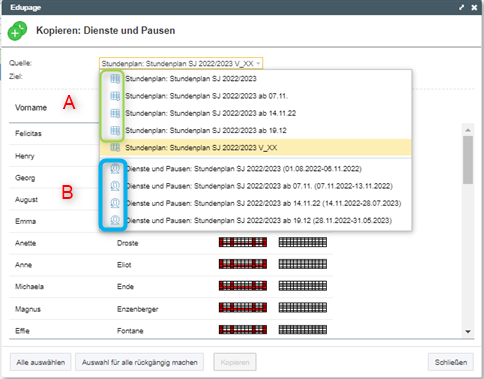Click timetable icon beside 'ab 19.12' entry
Image resolution: width=484 pixels, height=379 pixels.
[x=115, y=130]
